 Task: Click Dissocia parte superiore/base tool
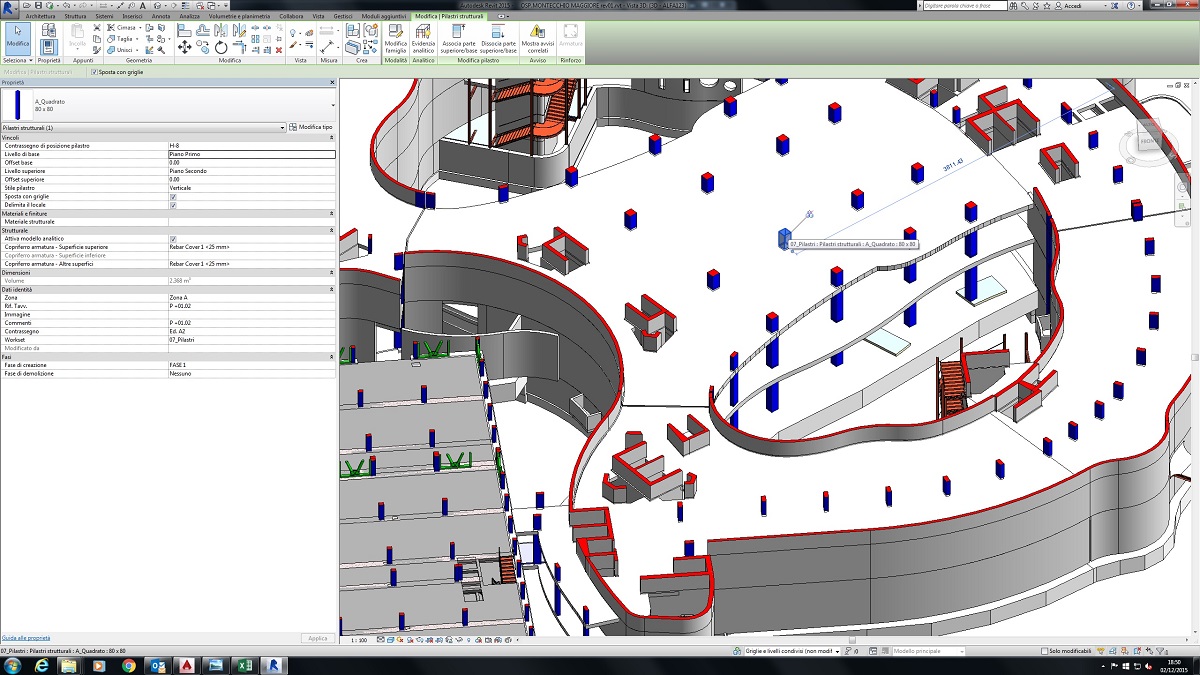(x=498, y=36)
